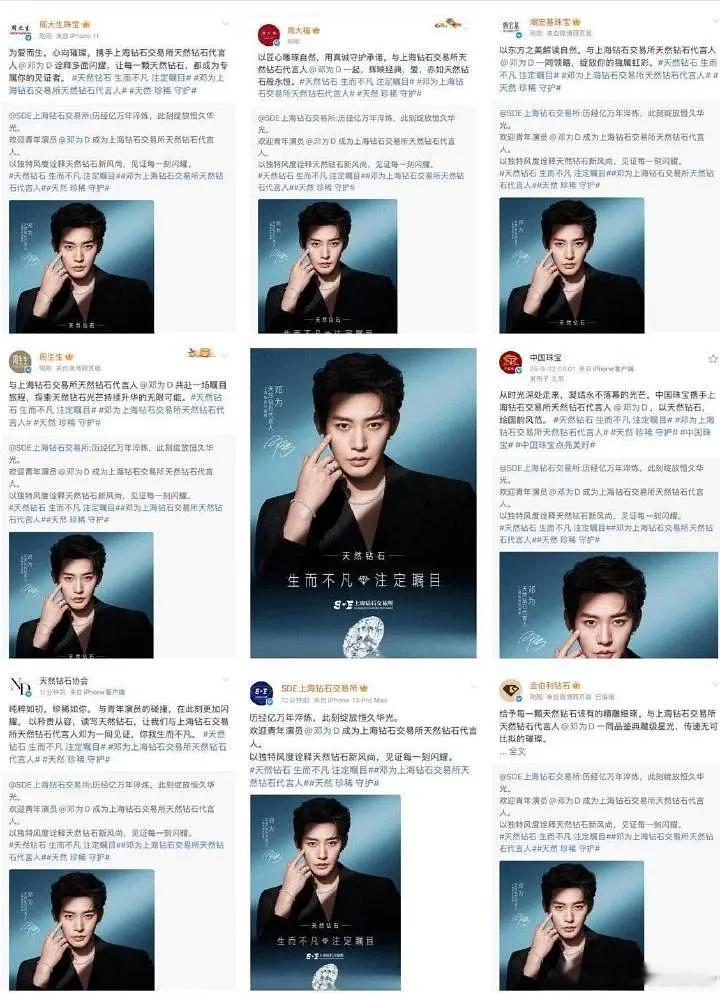Open the 金伯利钻石 eye-logo avatar
Image resolution: width=720 pixels, height=993 pixels.
(x=510, y=690)
